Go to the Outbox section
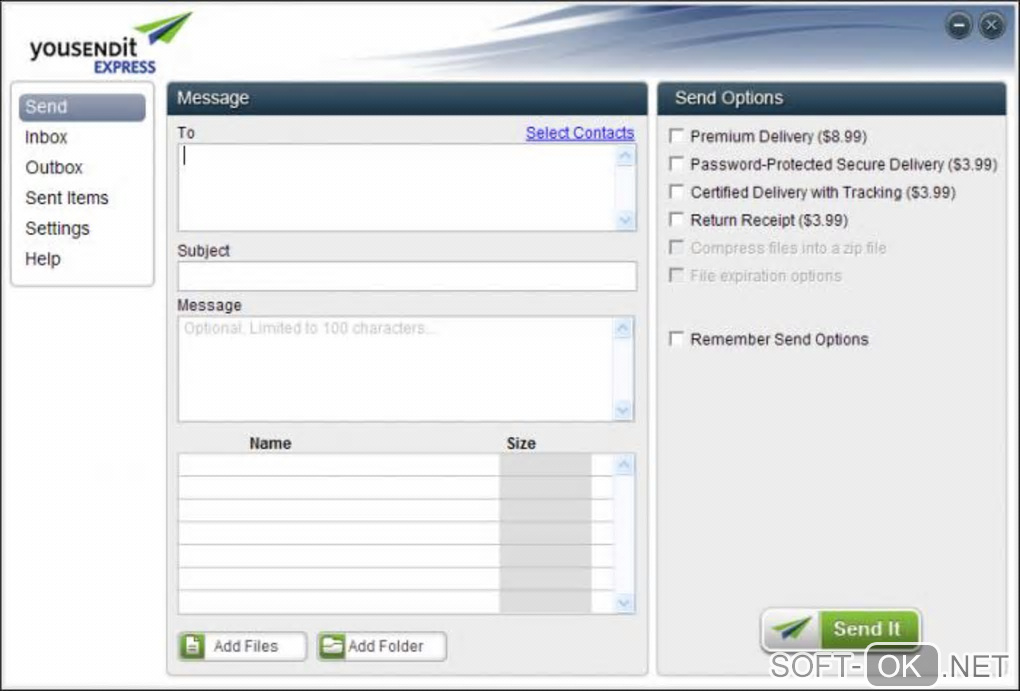The image size is (1020, 691). click(54, 168)
